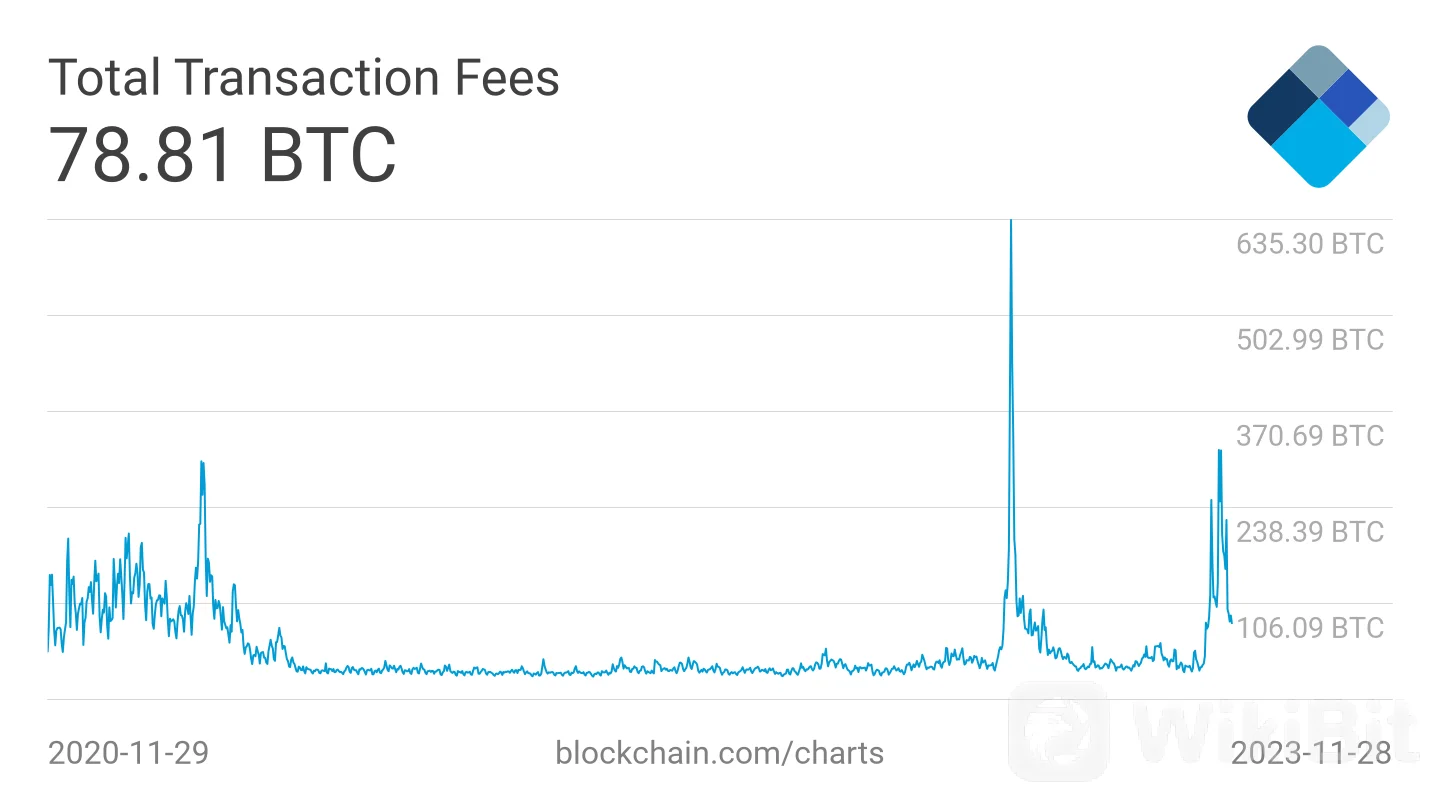Click the 2023-11-28 end date

point(1310,752)
